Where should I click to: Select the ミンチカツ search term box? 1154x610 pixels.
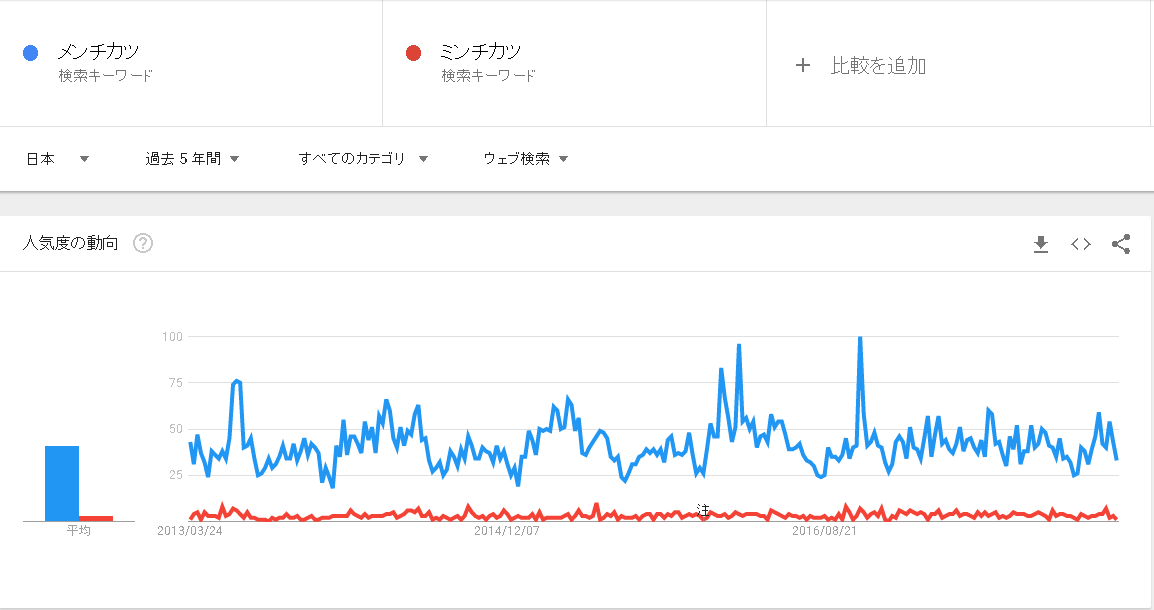tap(574, 63)
